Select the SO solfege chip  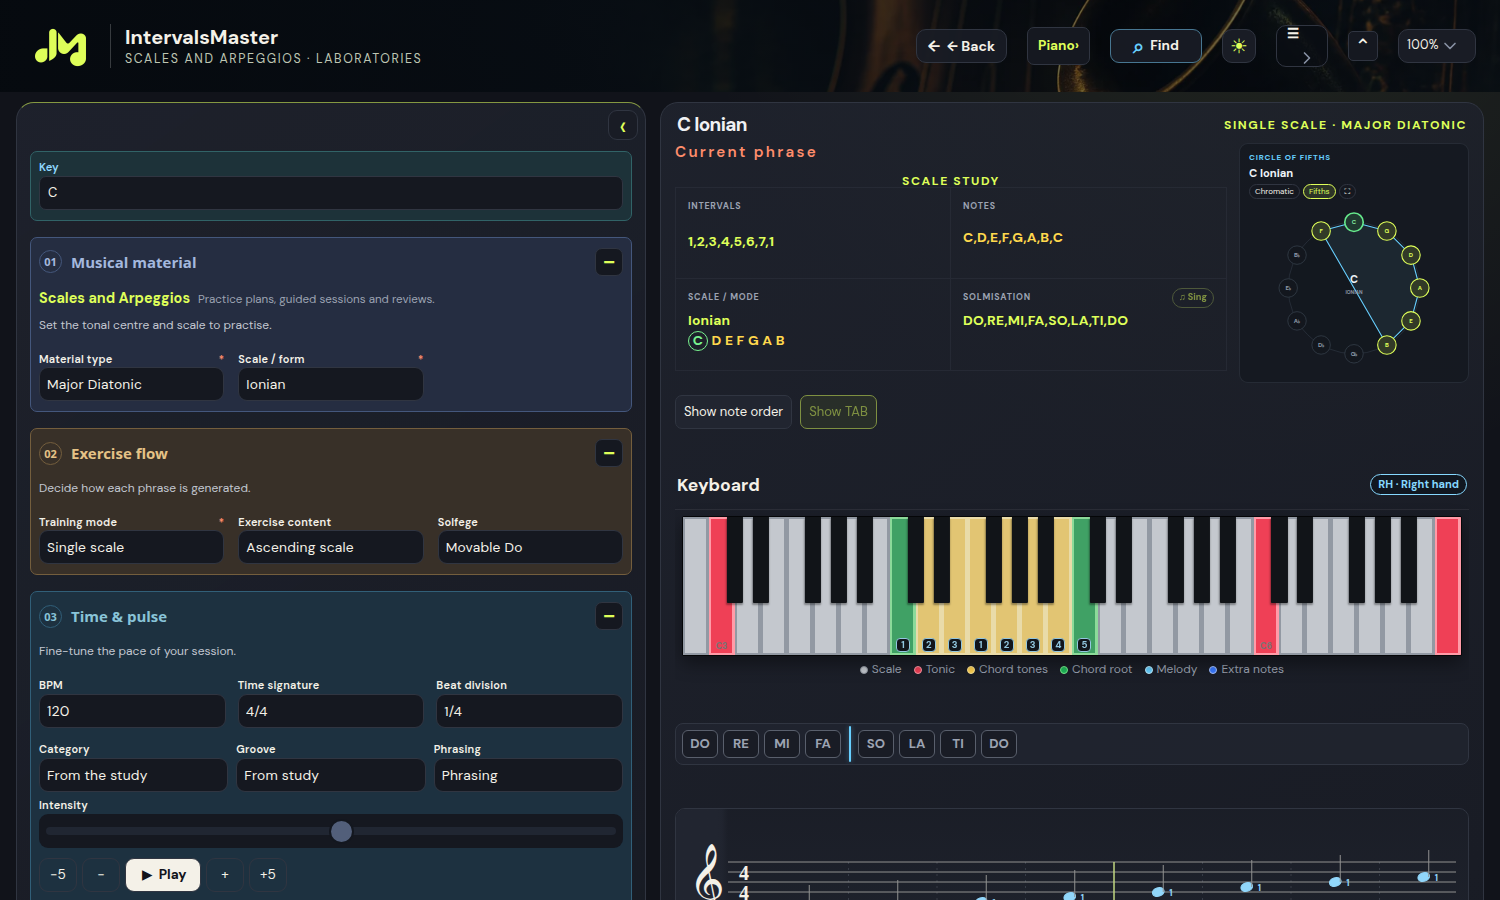tap(876, 744)
